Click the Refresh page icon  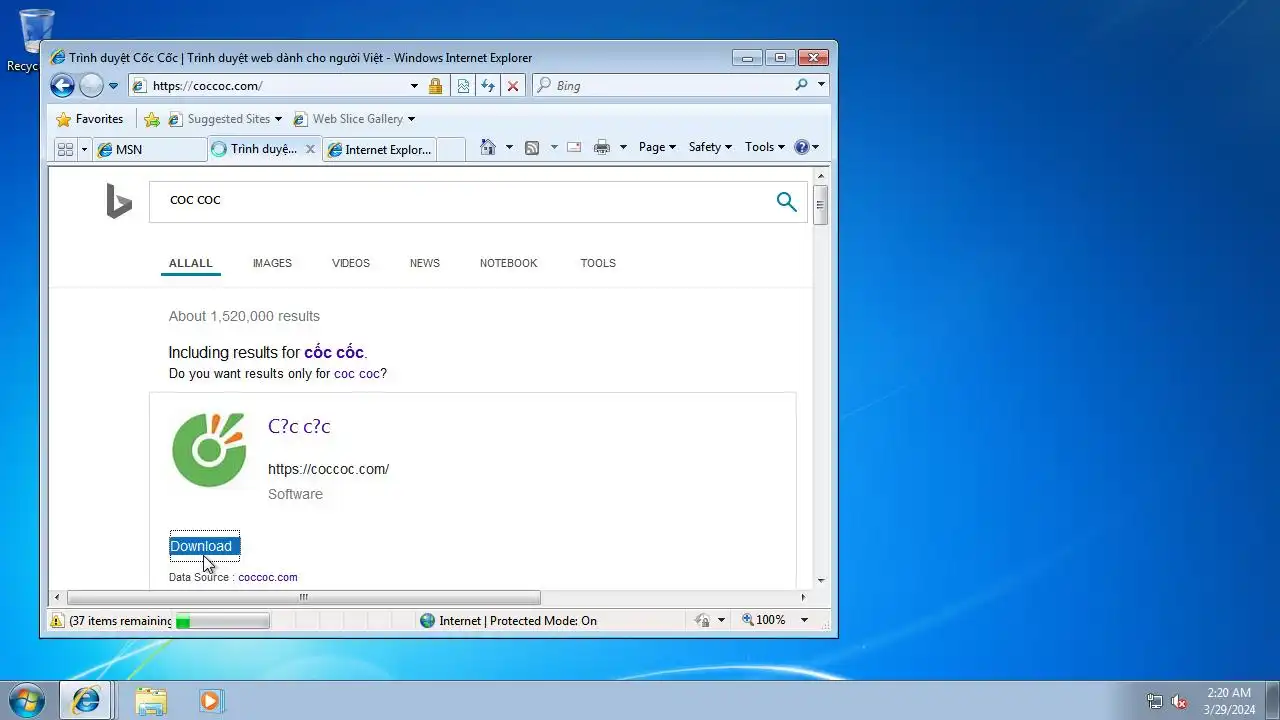coord(488,86)
